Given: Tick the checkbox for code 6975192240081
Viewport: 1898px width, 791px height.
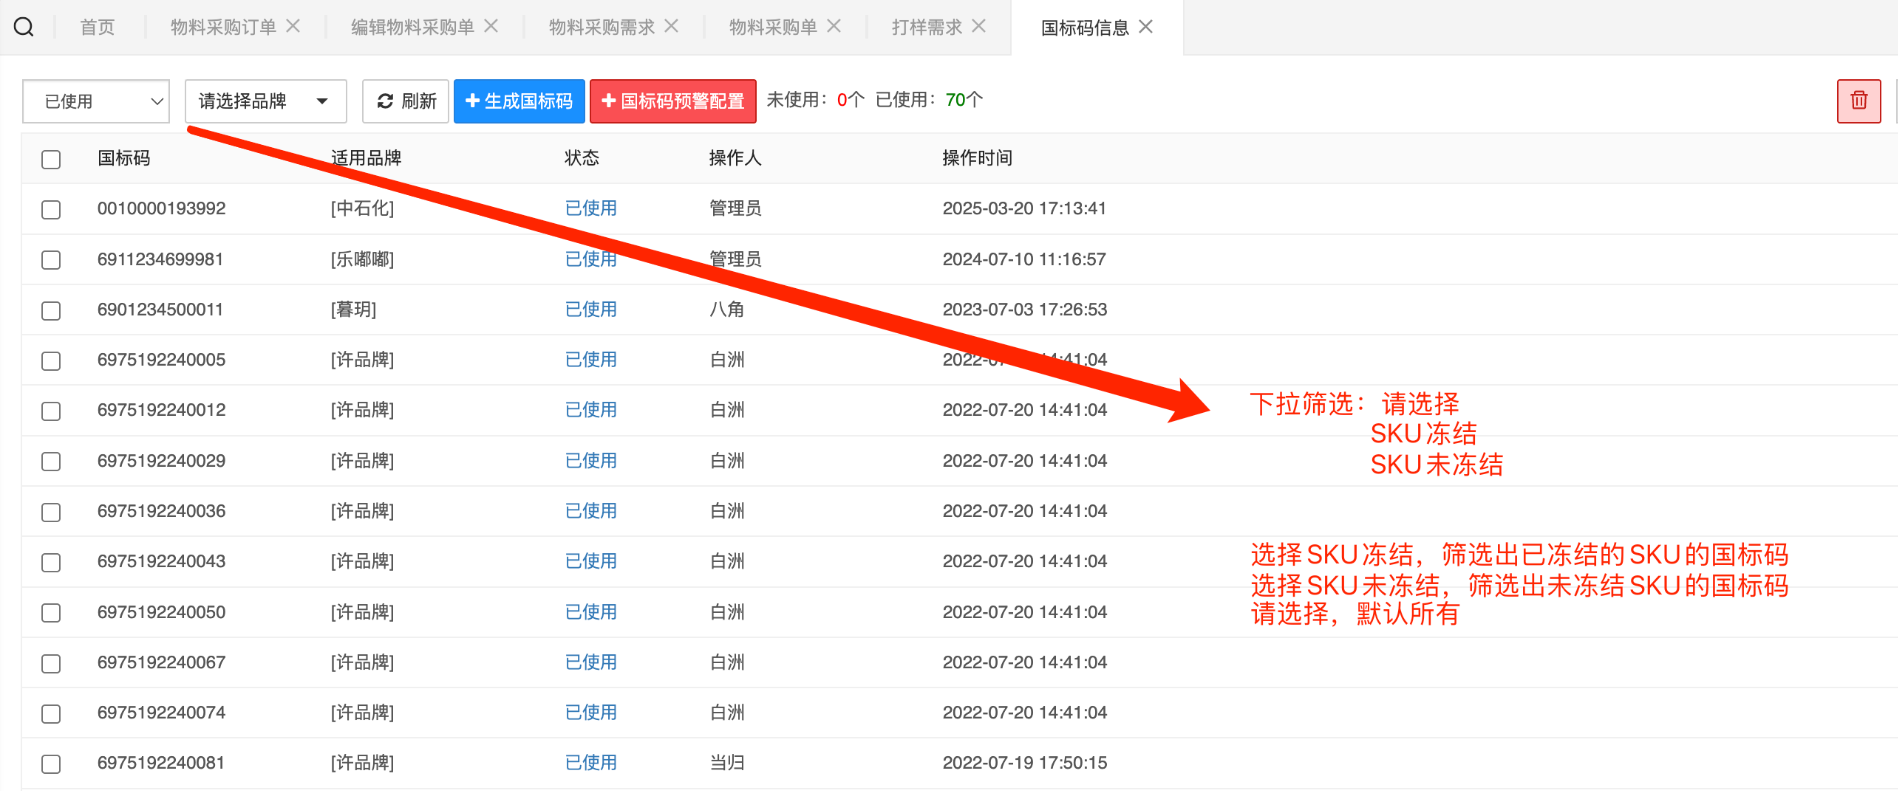Looking at the screenshot, I should tap(51, 764).
